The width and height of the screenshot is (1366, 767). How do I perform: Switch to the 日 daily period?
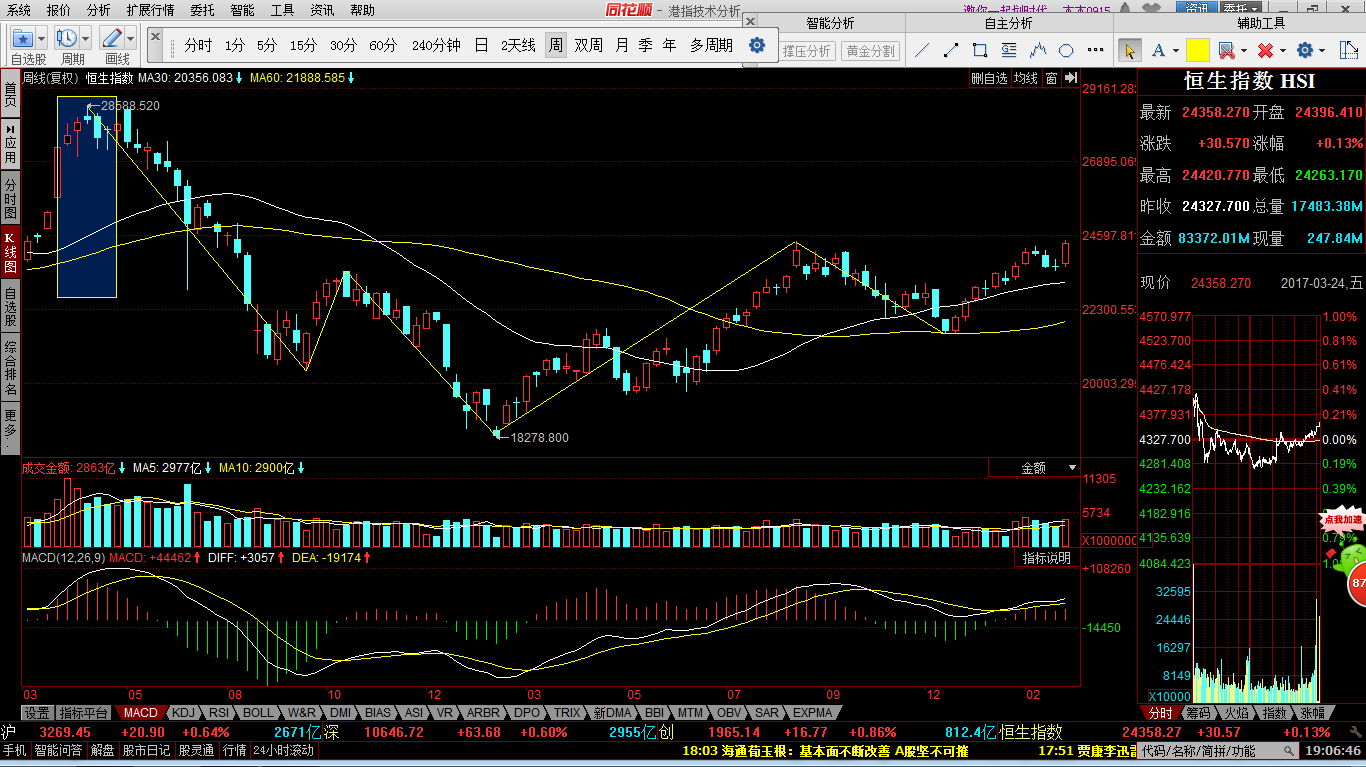pos(481,45)
